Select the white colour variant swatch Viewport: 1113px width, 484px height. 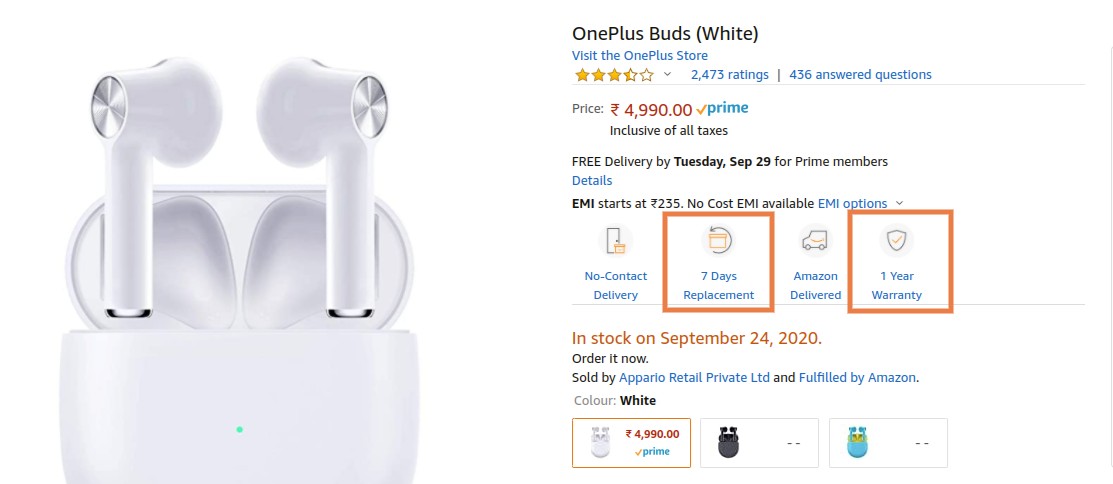pyautogui.click(x=631, y=443)
